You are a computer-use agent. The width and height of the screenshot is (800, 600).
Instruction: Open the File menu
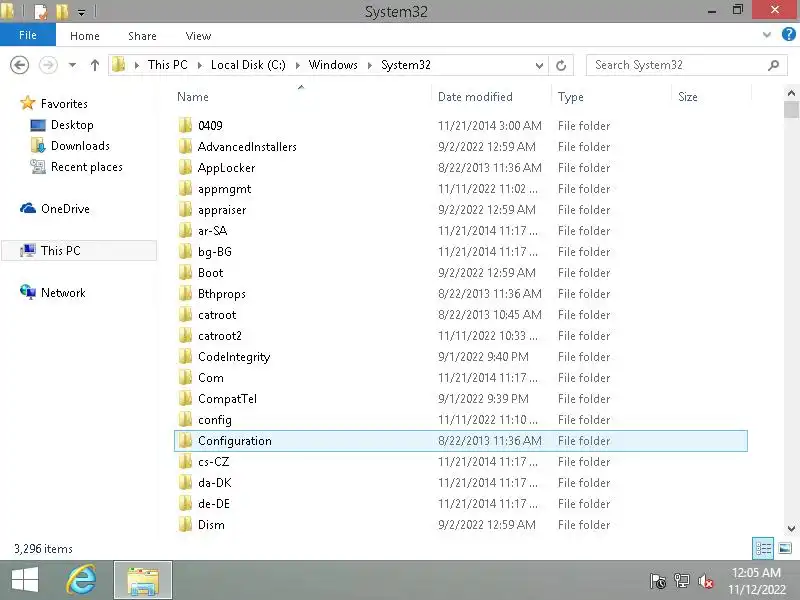point(28,35)
